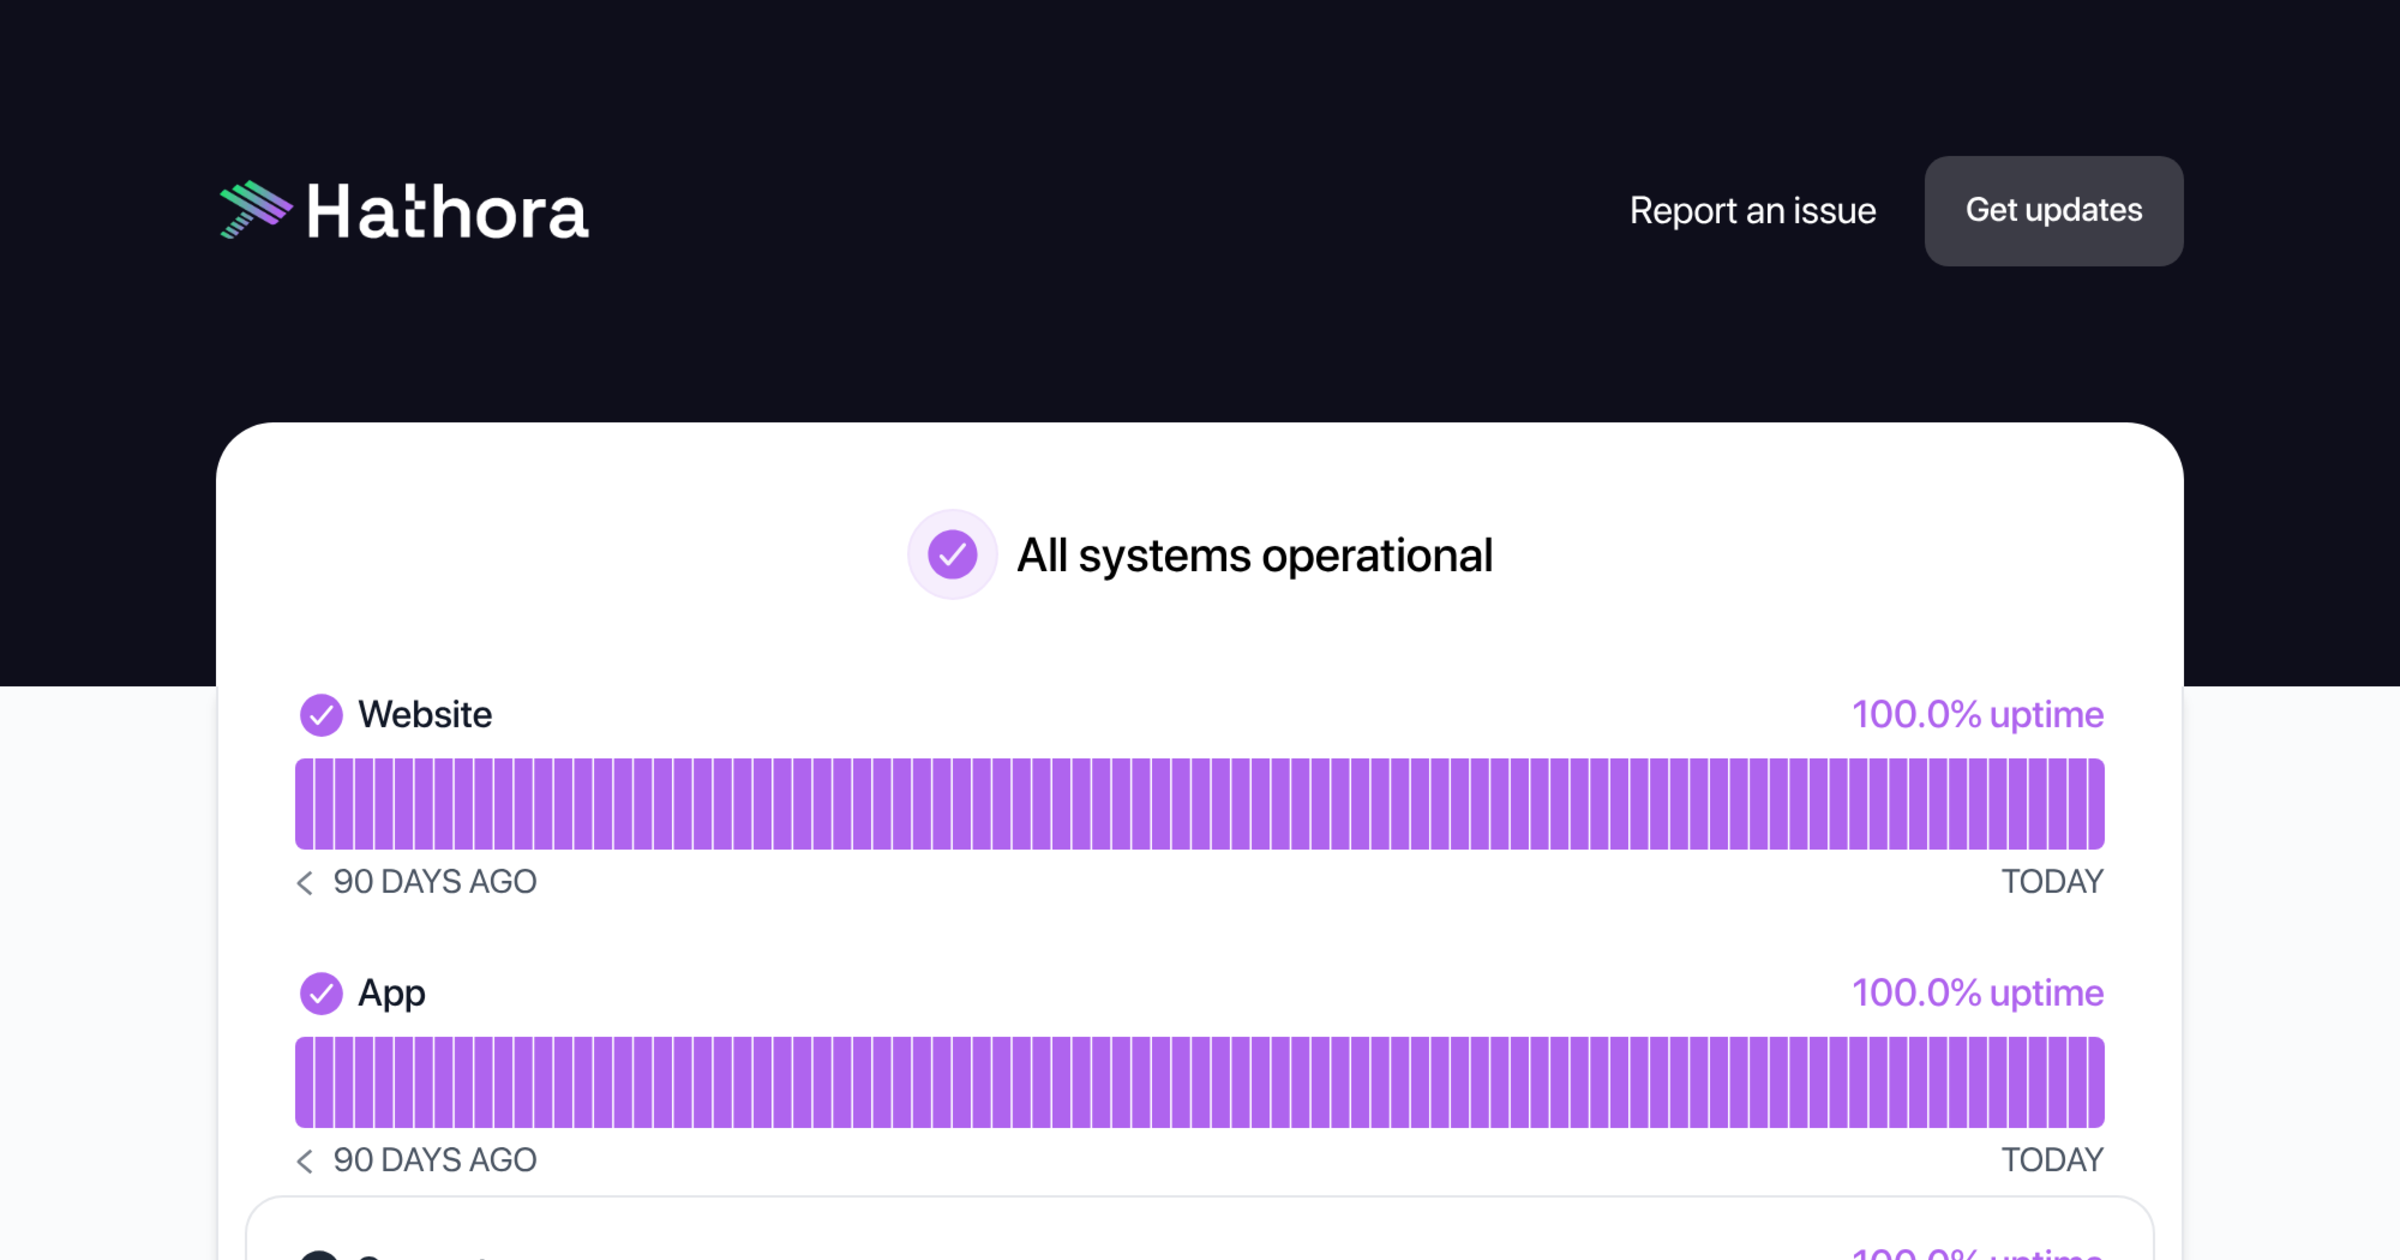
Task: Click today's bar in App timeline
Action: [x=2095, y=1082]
